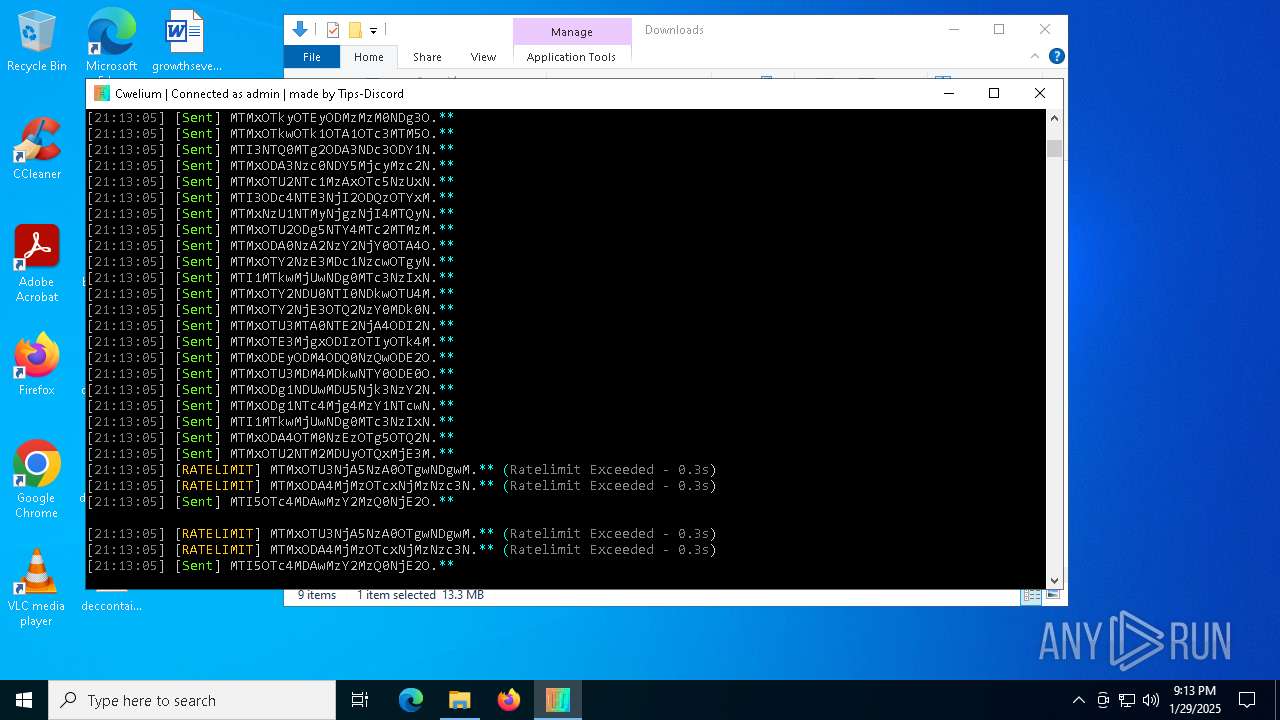The image size is (1280, 720).
Task: Launch Firefox from the desktop
Action: click(x=37, y=365)
